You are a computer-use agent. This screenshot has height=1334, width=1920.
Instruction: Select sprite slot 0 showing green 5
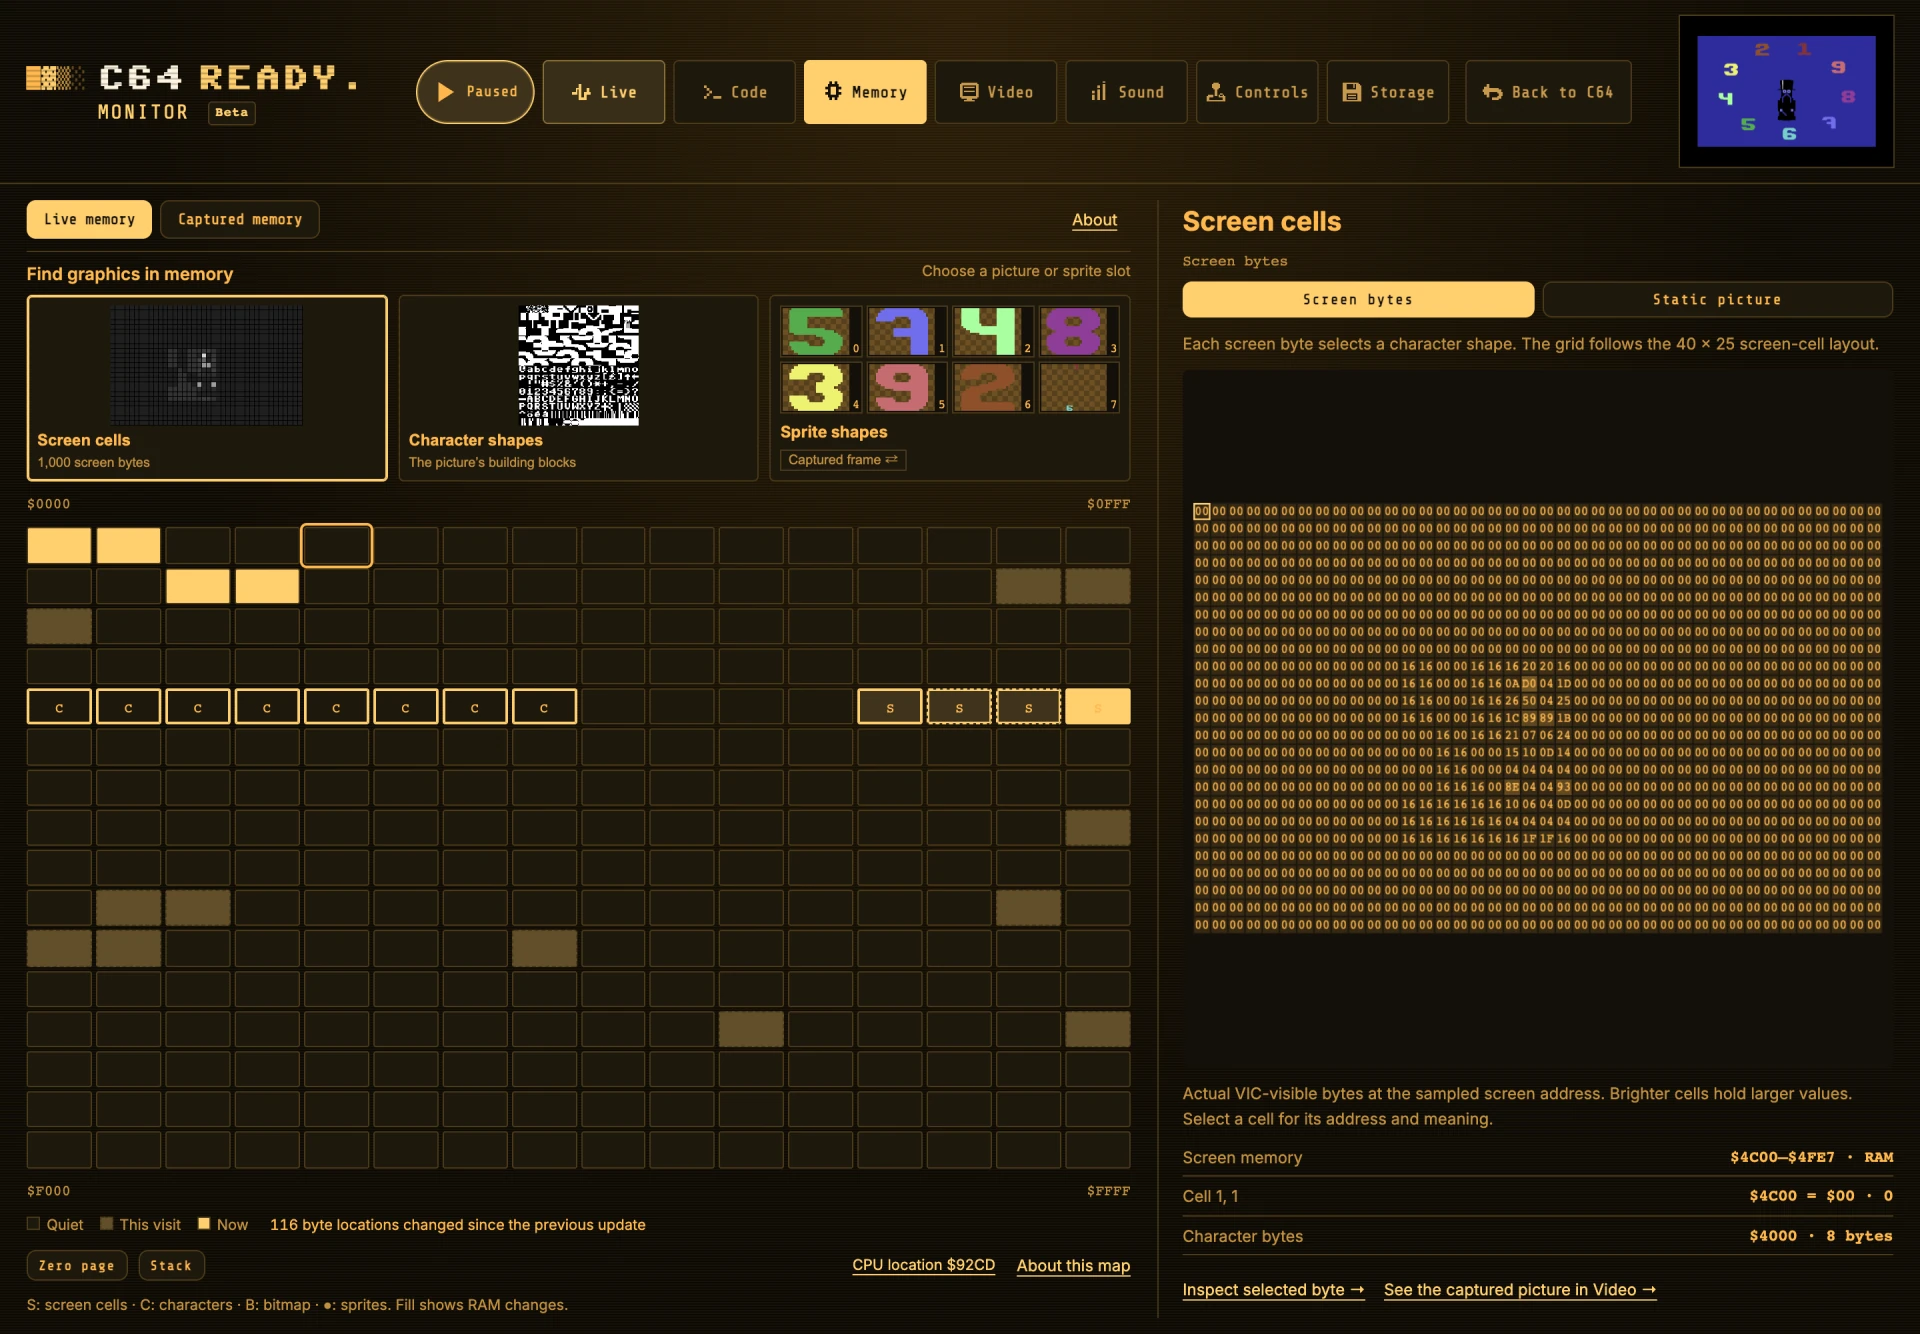coord(820,331)
